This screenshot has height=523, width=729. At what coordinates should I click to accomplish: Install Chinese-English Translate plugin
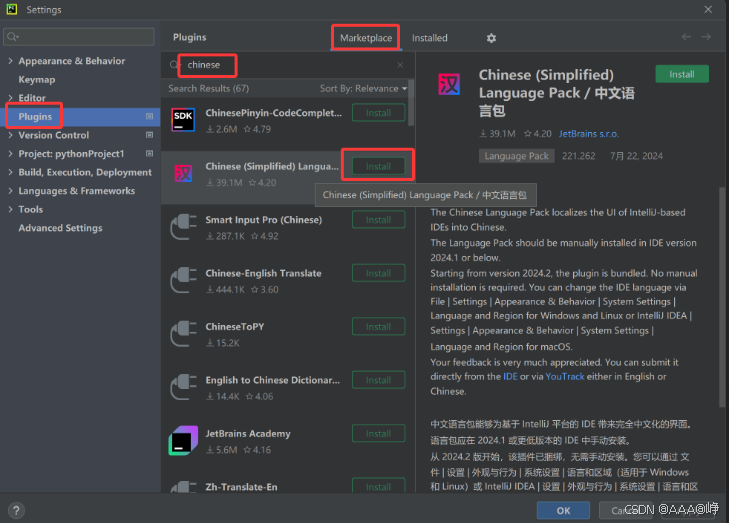(x=378, y=273)
